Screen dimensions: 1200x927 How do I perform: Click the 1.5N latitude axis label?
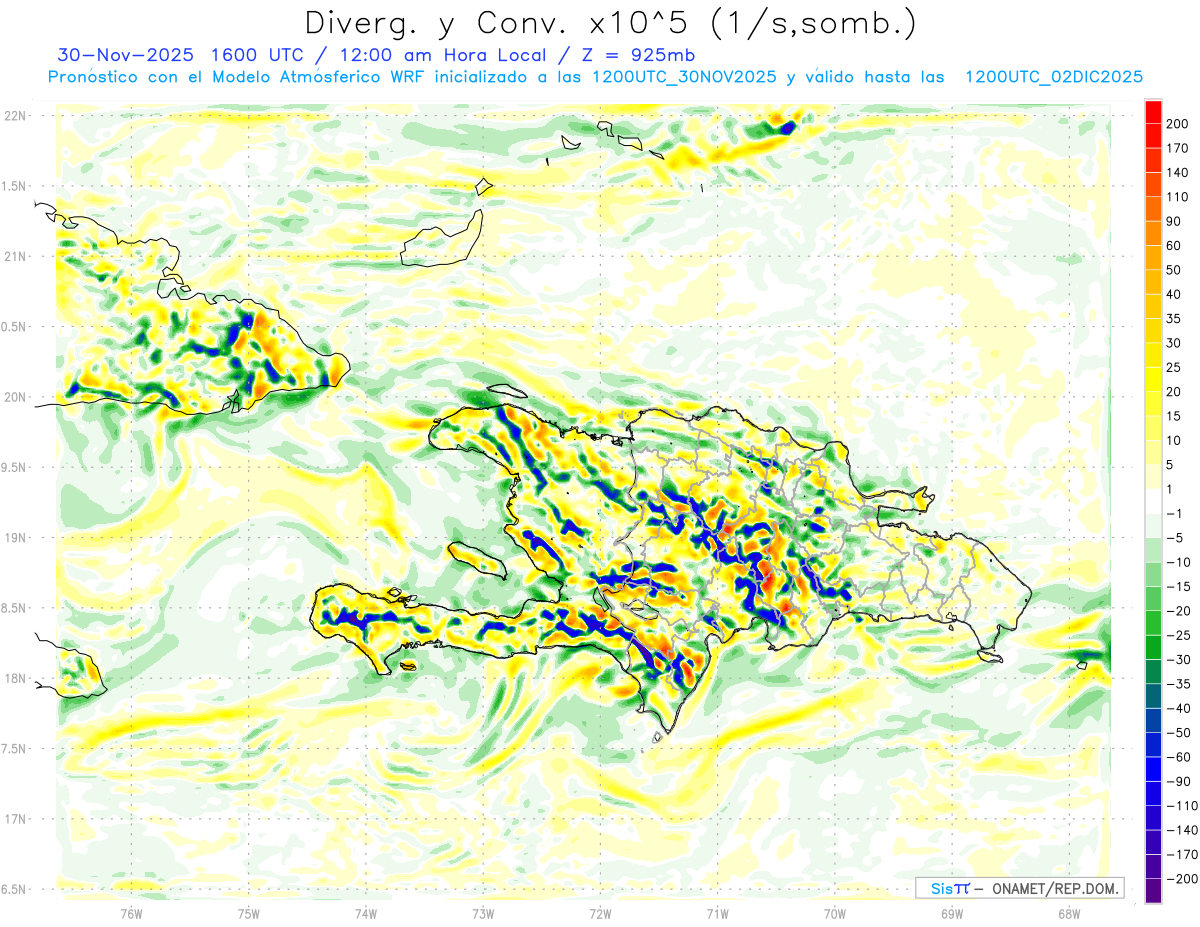14,186
